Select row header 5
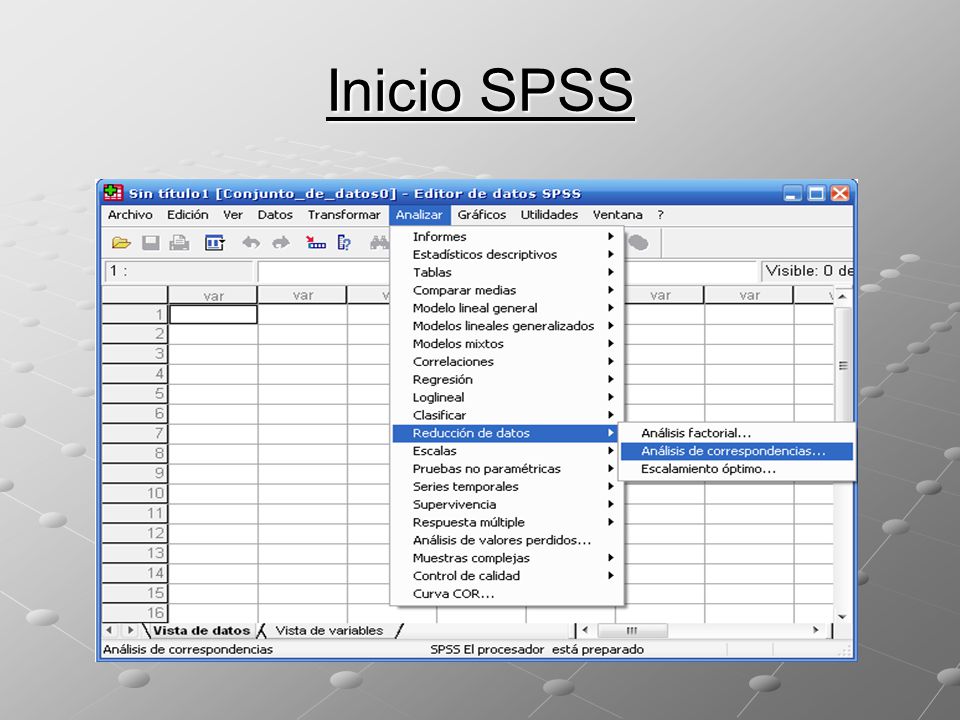The image size is (960, 720). click(135, 394)
